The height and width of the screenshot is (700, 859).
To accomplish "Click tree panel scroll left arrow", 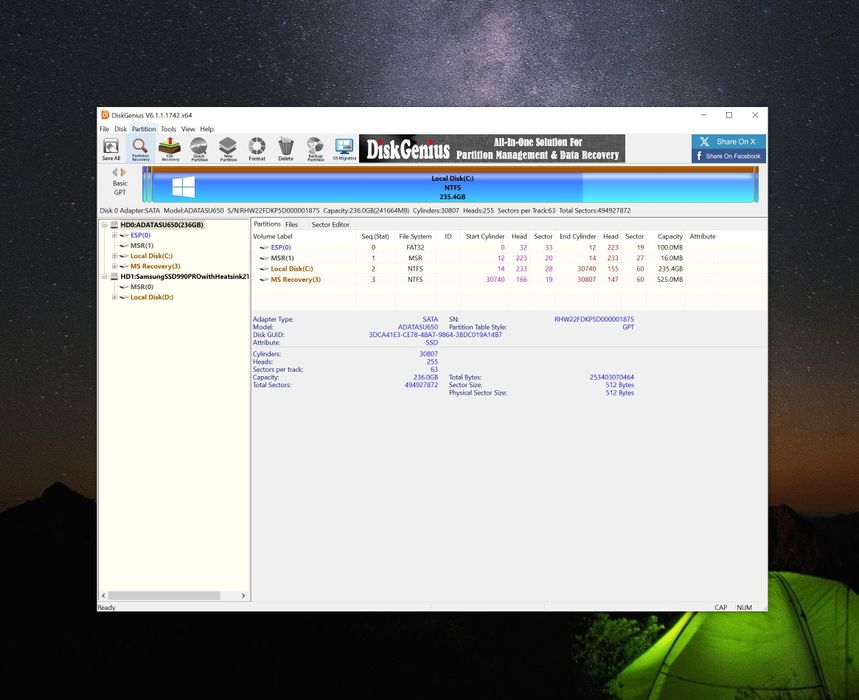I will 104,595.
